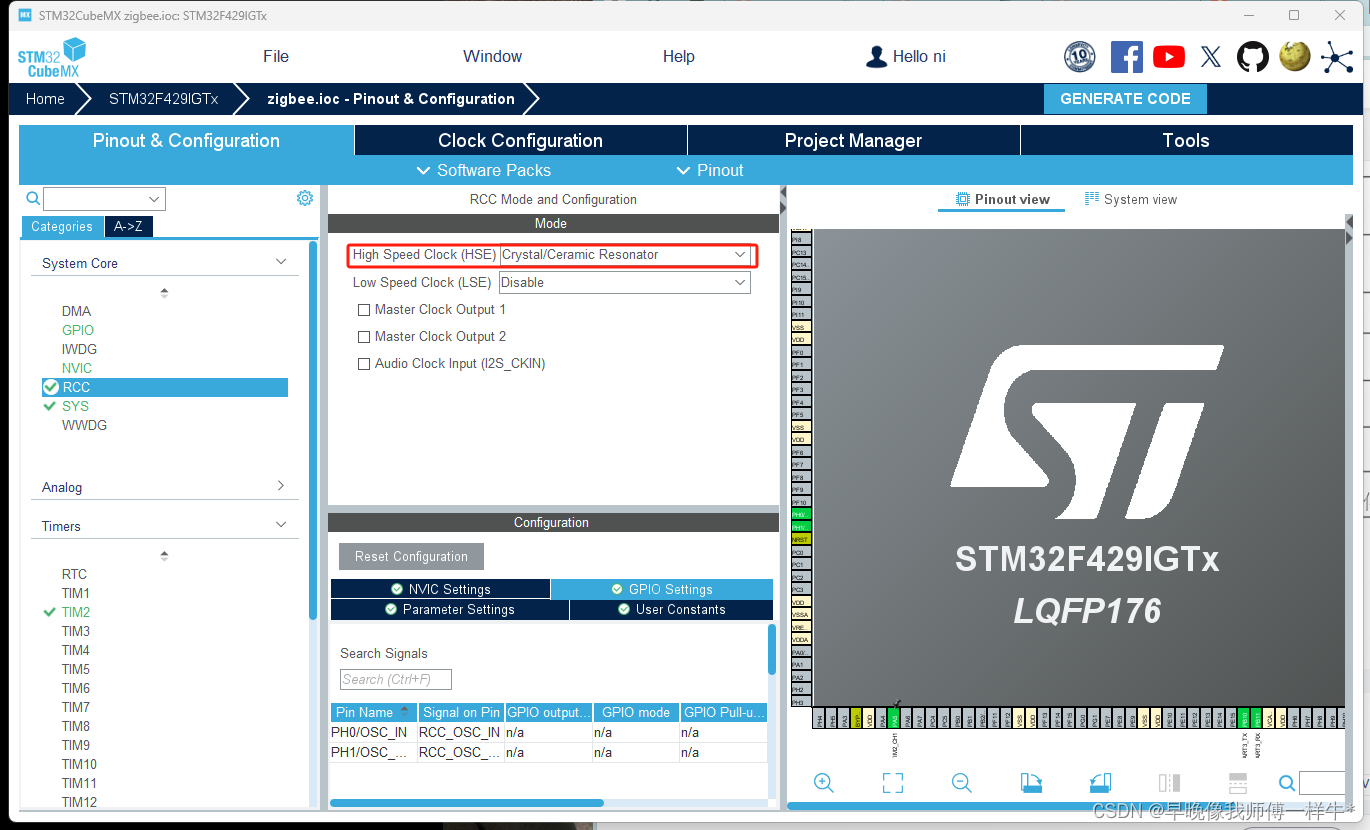Select GPIO in System Core
Viewport: 1370px width, 830px height.
(x=78, y=330)
